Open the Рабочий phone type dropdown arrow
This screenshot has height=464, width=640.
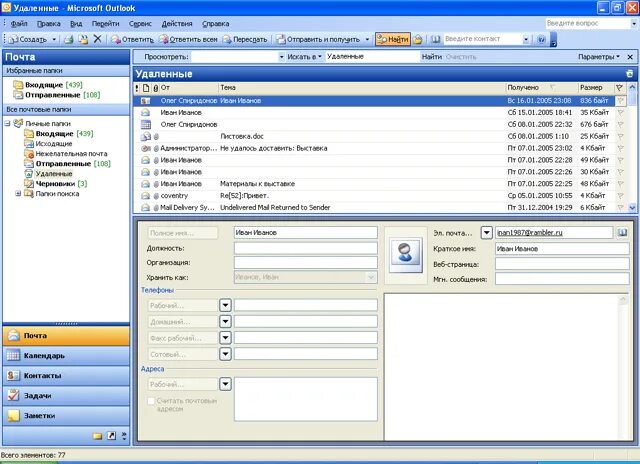click(x=225, y=305)
